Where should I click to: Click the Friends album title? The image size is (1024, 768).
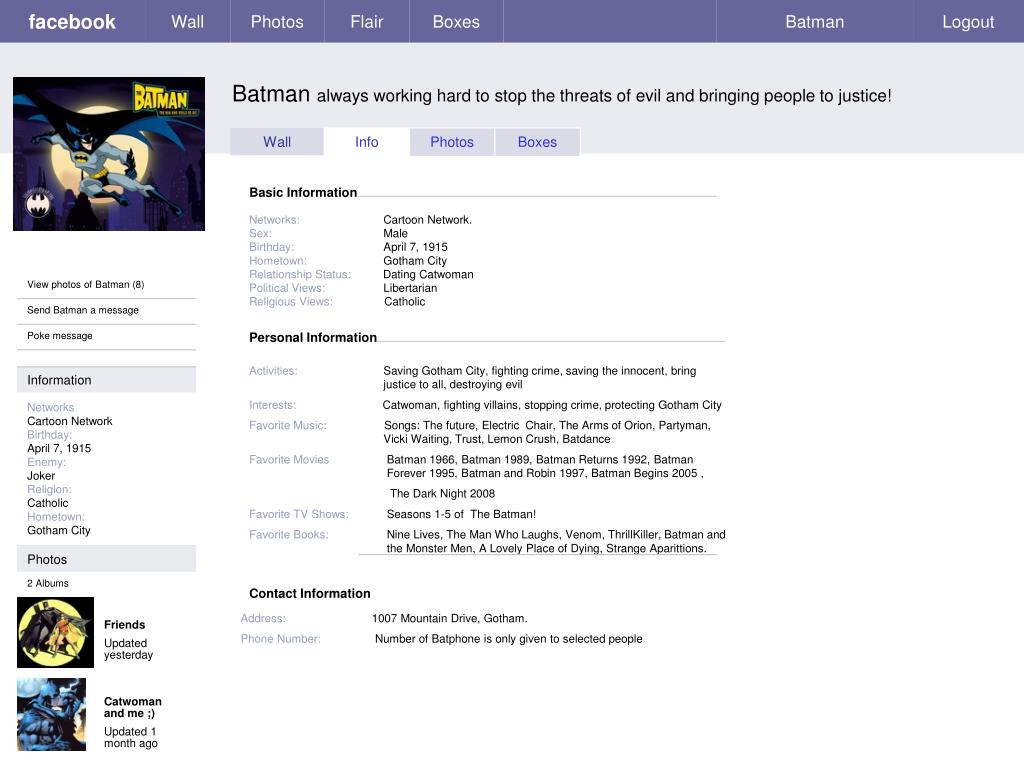pos(124,624)
